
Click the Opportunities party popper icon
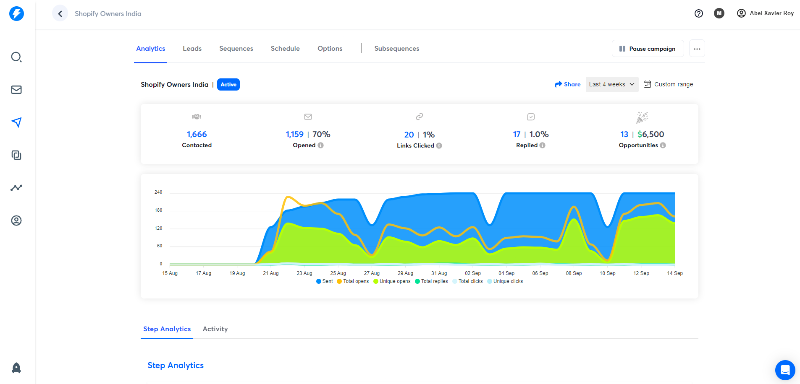click(x=642, y=117)
